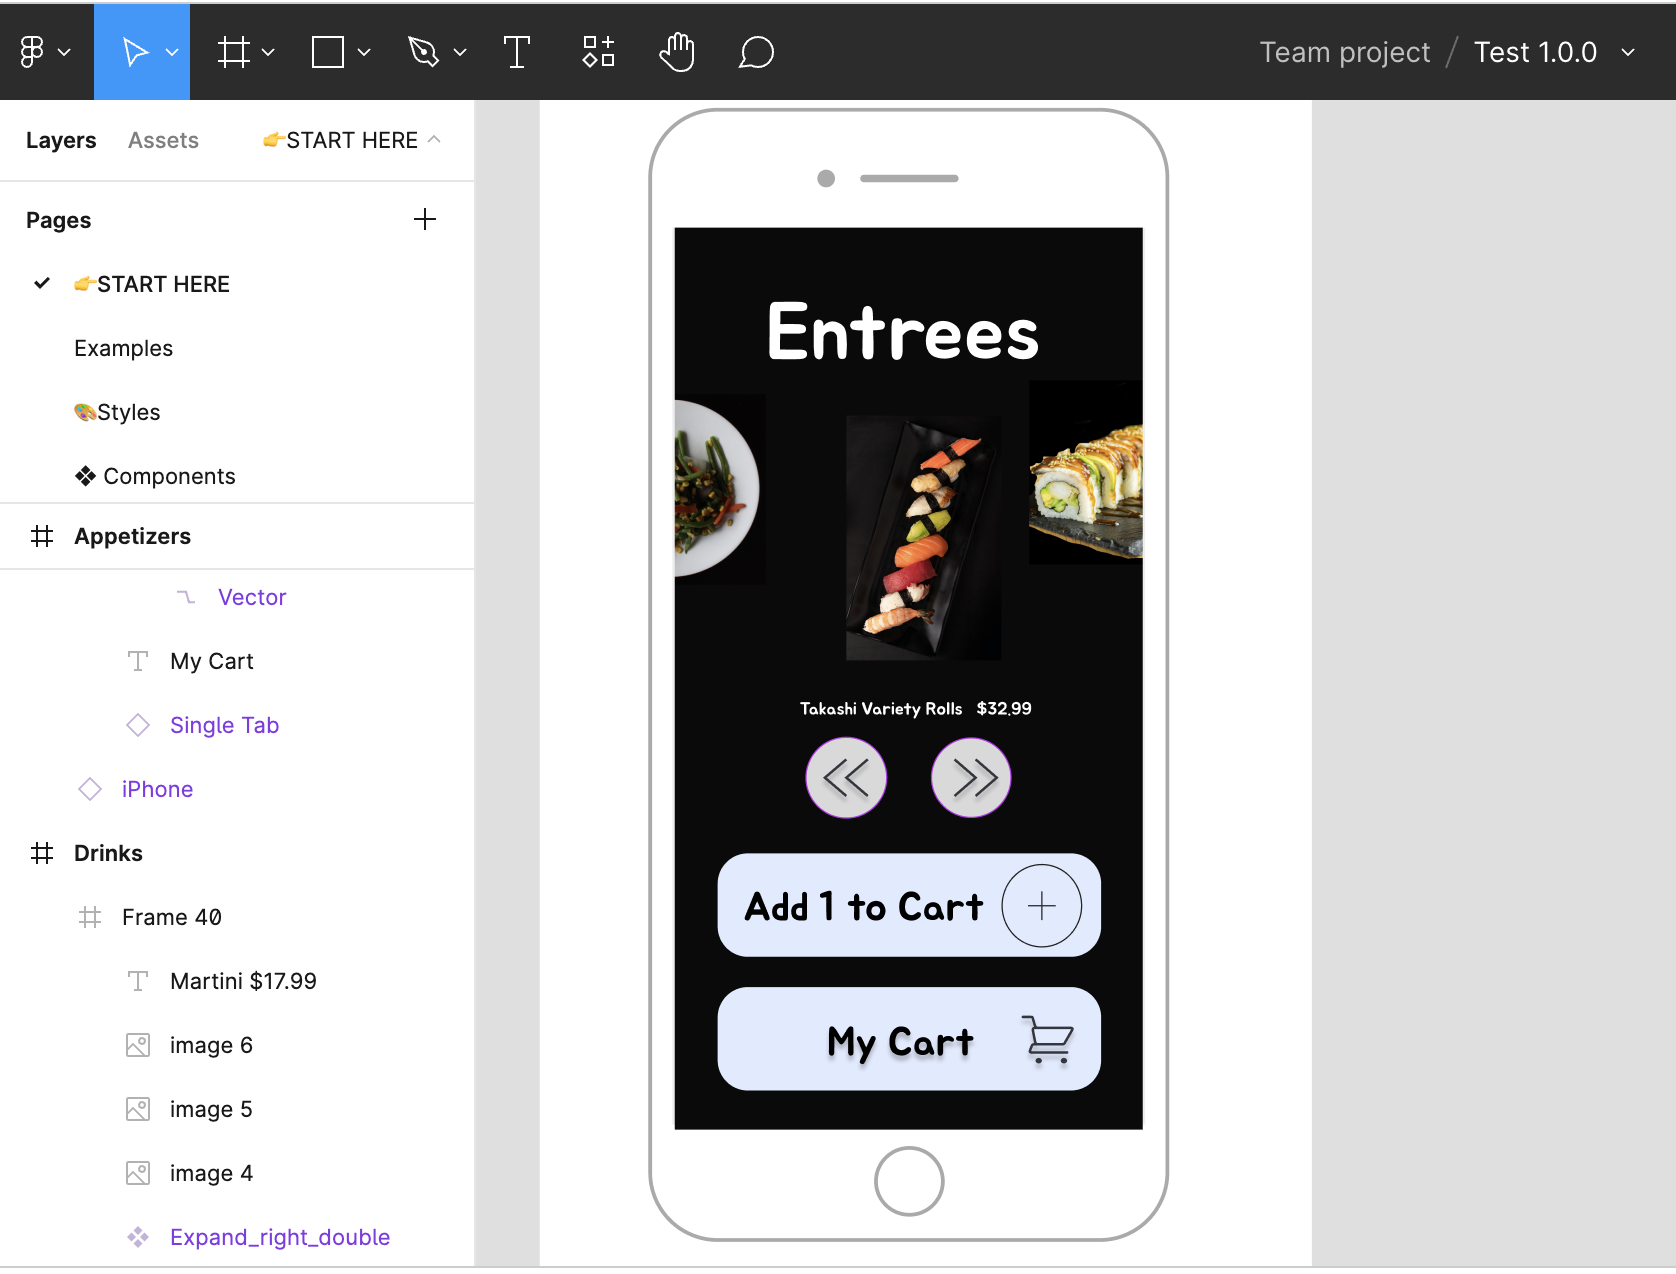Add a new page
The image size is (1676, 1274).
point(425,220)
